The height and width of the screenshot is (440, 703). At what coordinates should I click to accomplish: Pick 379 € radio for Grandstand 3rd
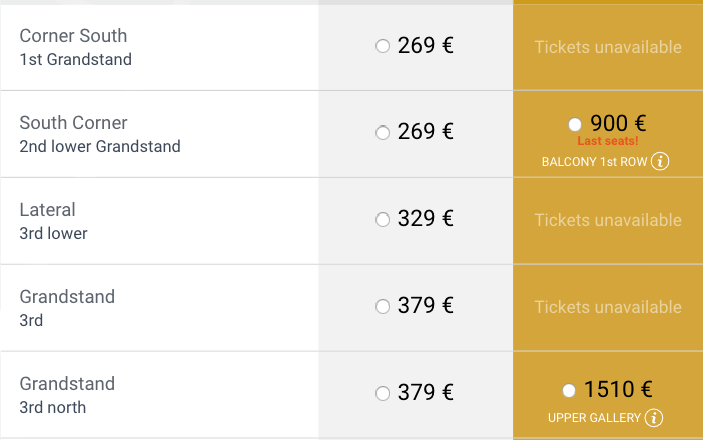(382, 307)
